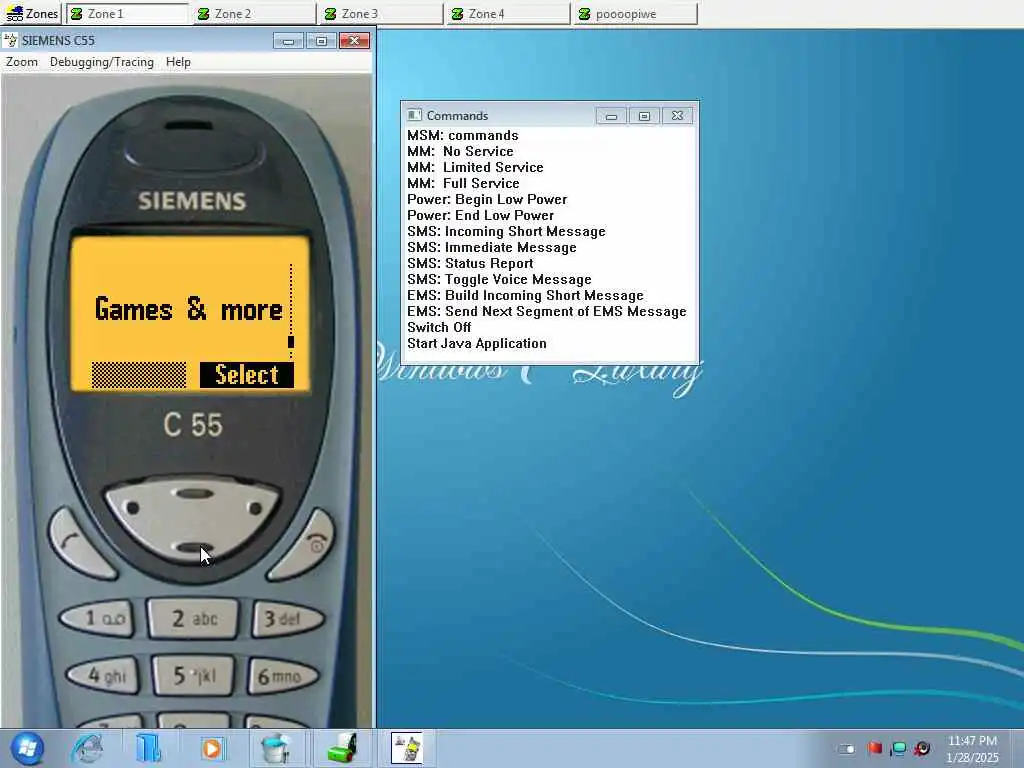Open the green machine taskbar icon

pos(342,748)
